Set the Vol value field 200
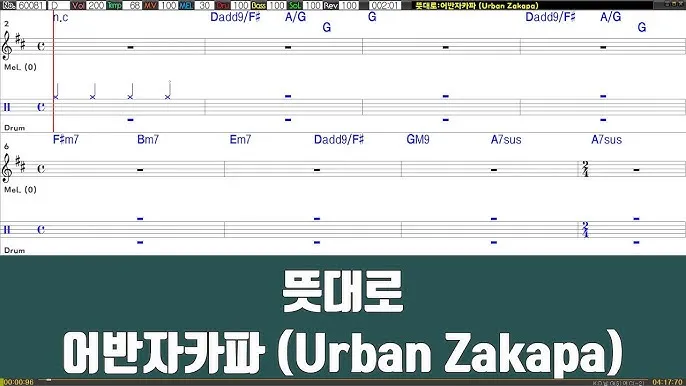Screen dimensions: 686x386 (x=95, y=5)
